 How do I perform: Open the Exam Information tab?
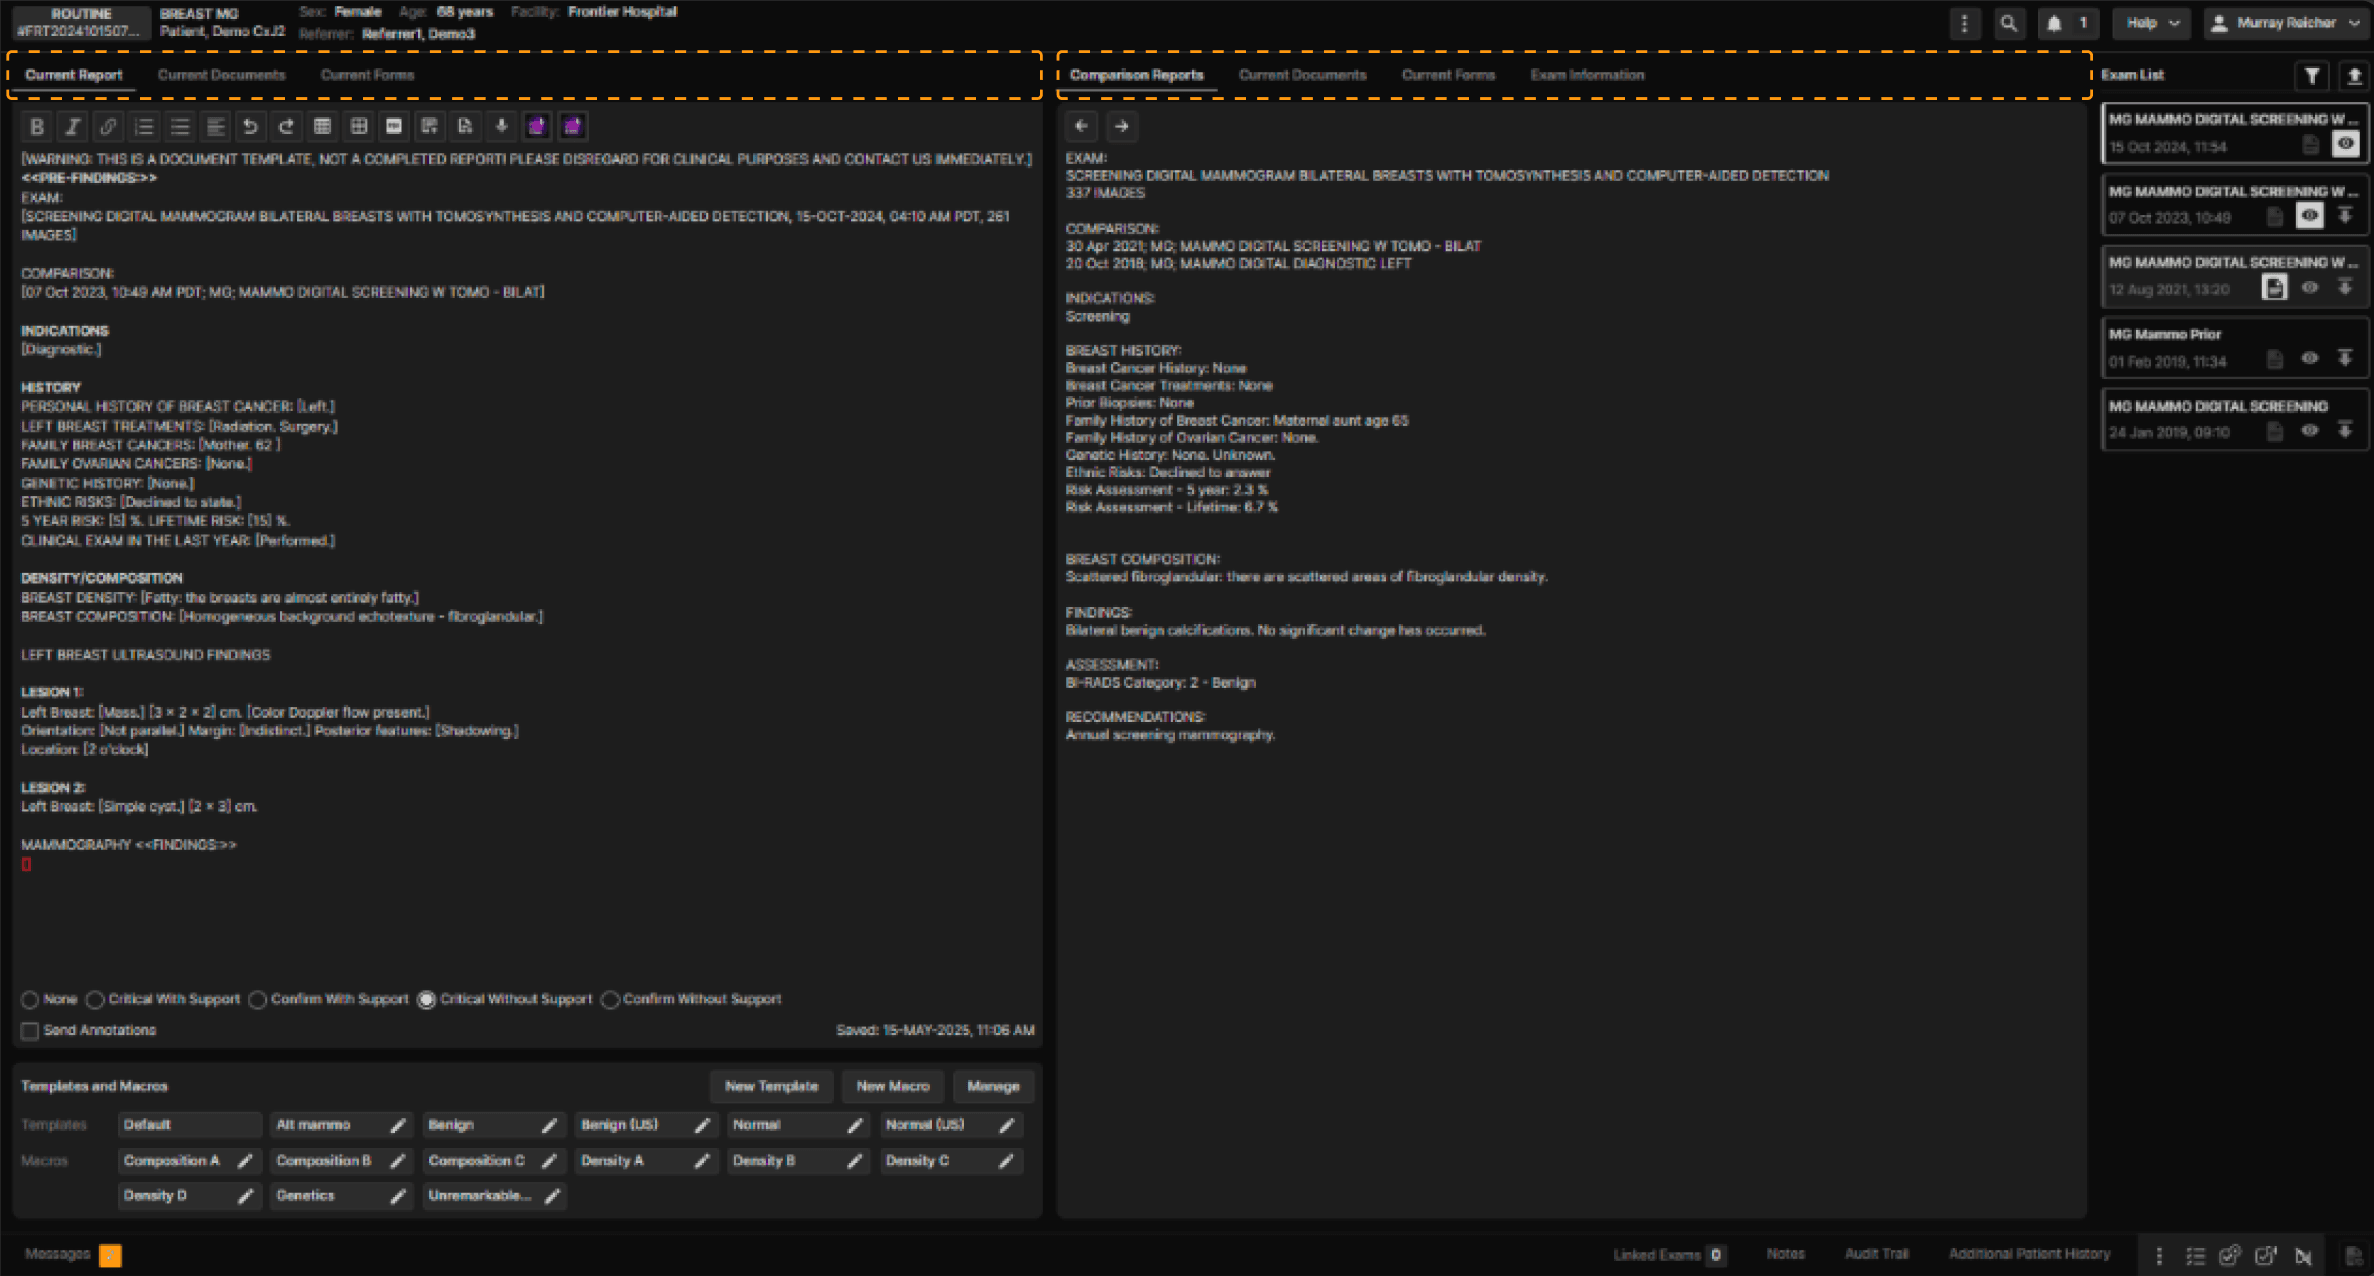click(x=1587, y=75)
